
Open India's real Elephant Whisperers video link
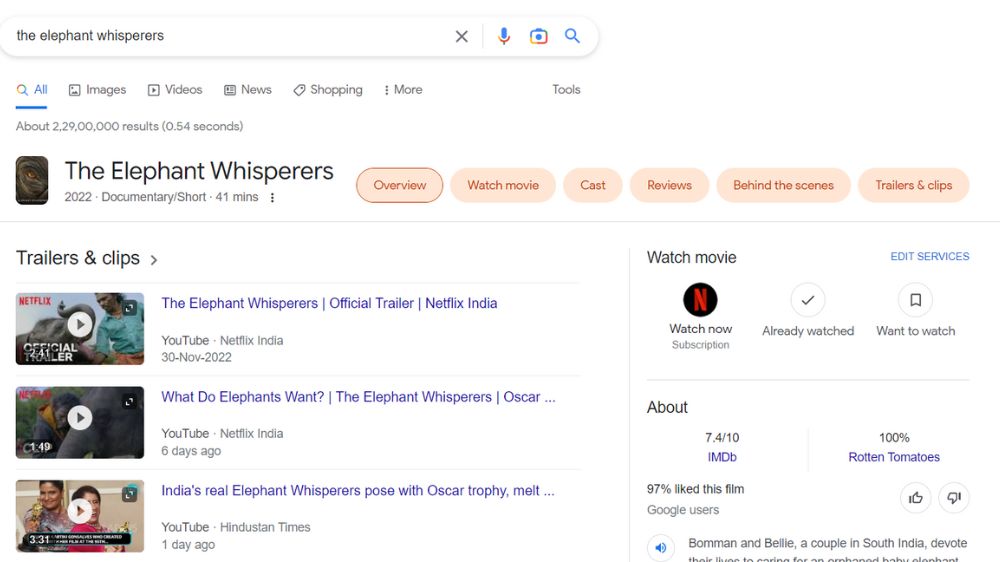tap(358, 491)
